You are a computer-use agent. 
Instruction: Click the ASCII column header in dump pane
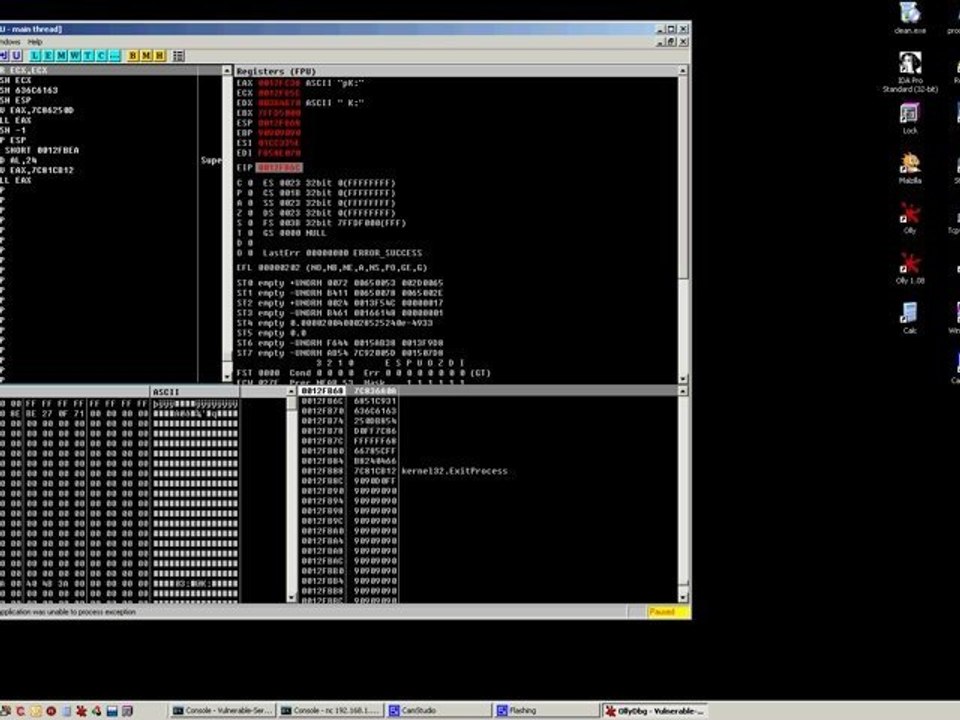click(x=195, y=392)
